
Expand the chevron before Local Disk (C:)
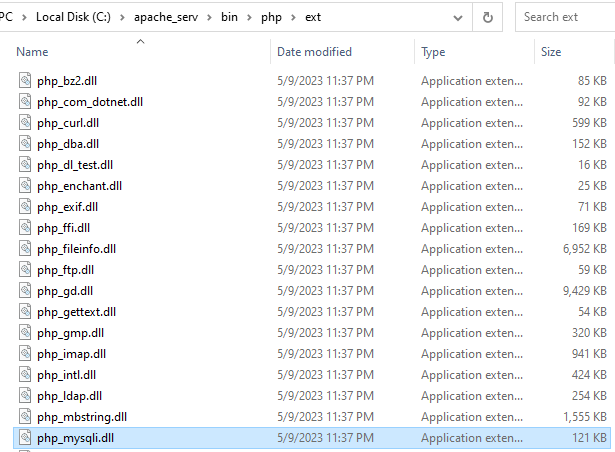click(x=24, y=18)
